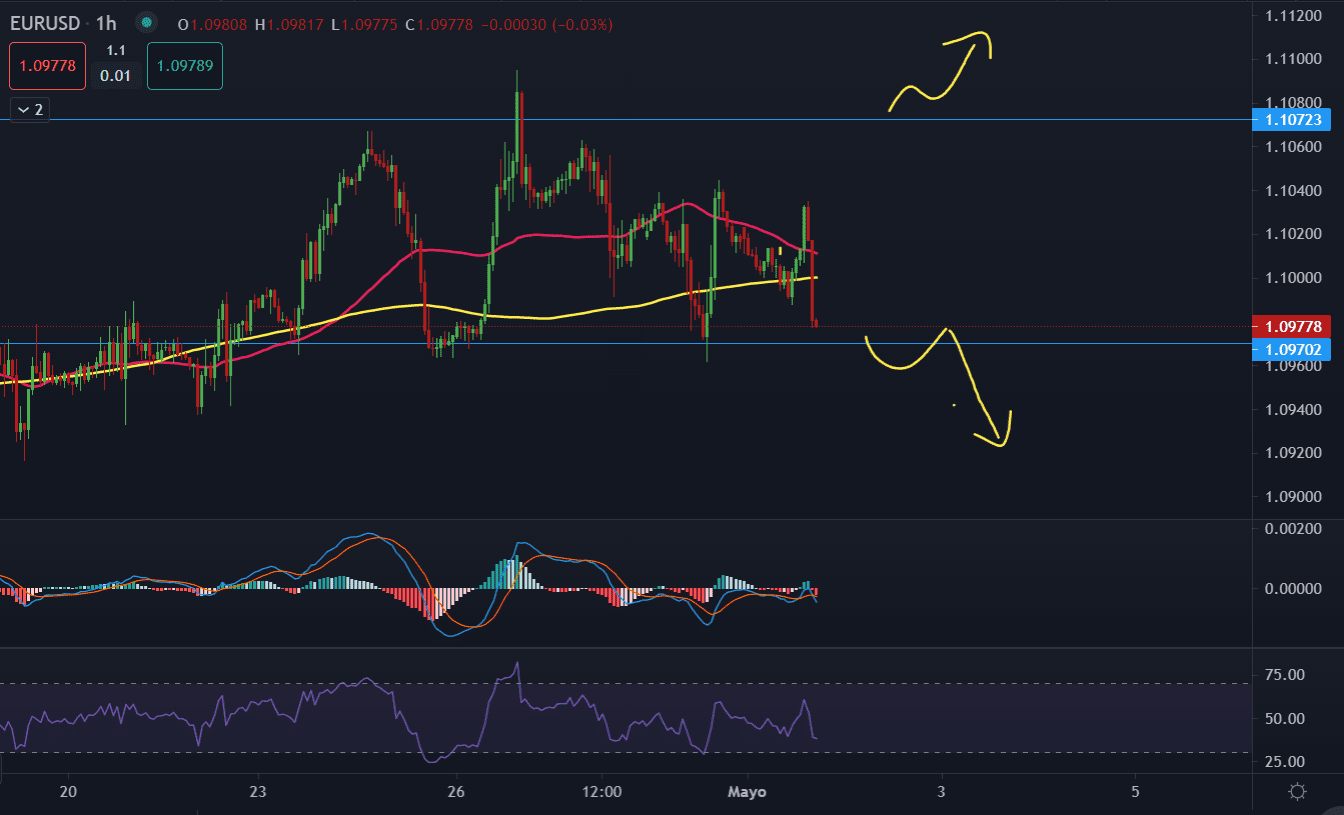This screenshot has width=1344, height=815.
Task: Click the OHLC change value −0.03%
Action: [x=578, y=24]
